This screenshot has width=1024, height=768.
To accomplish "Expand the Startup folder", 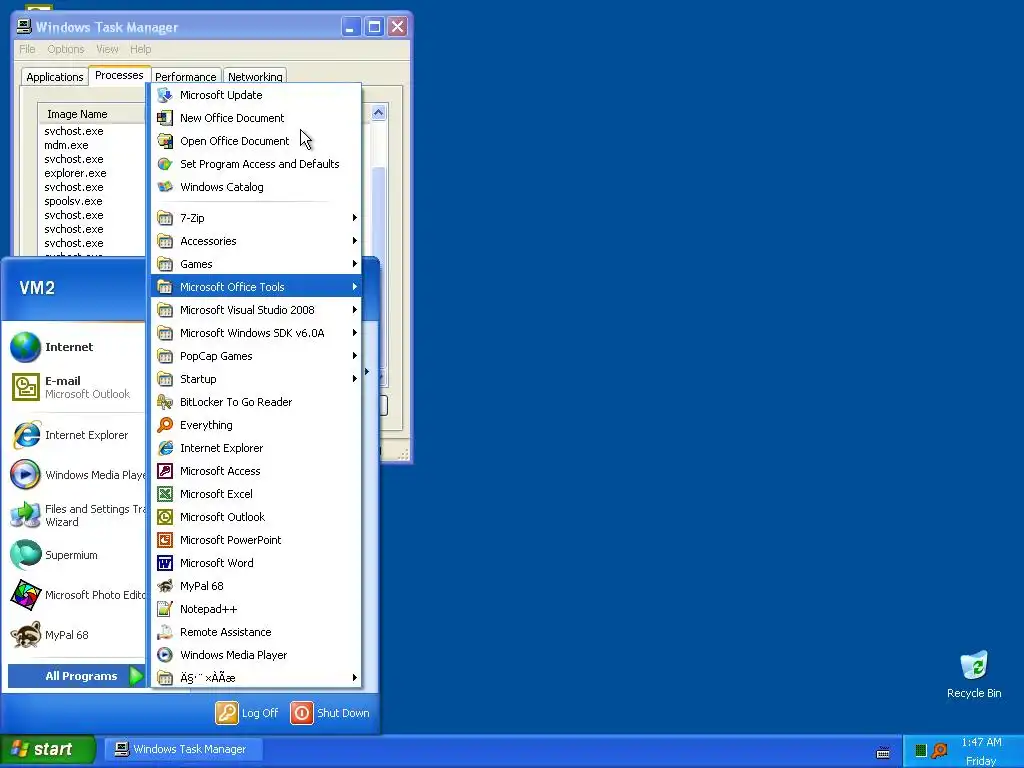I will (255, 379).
